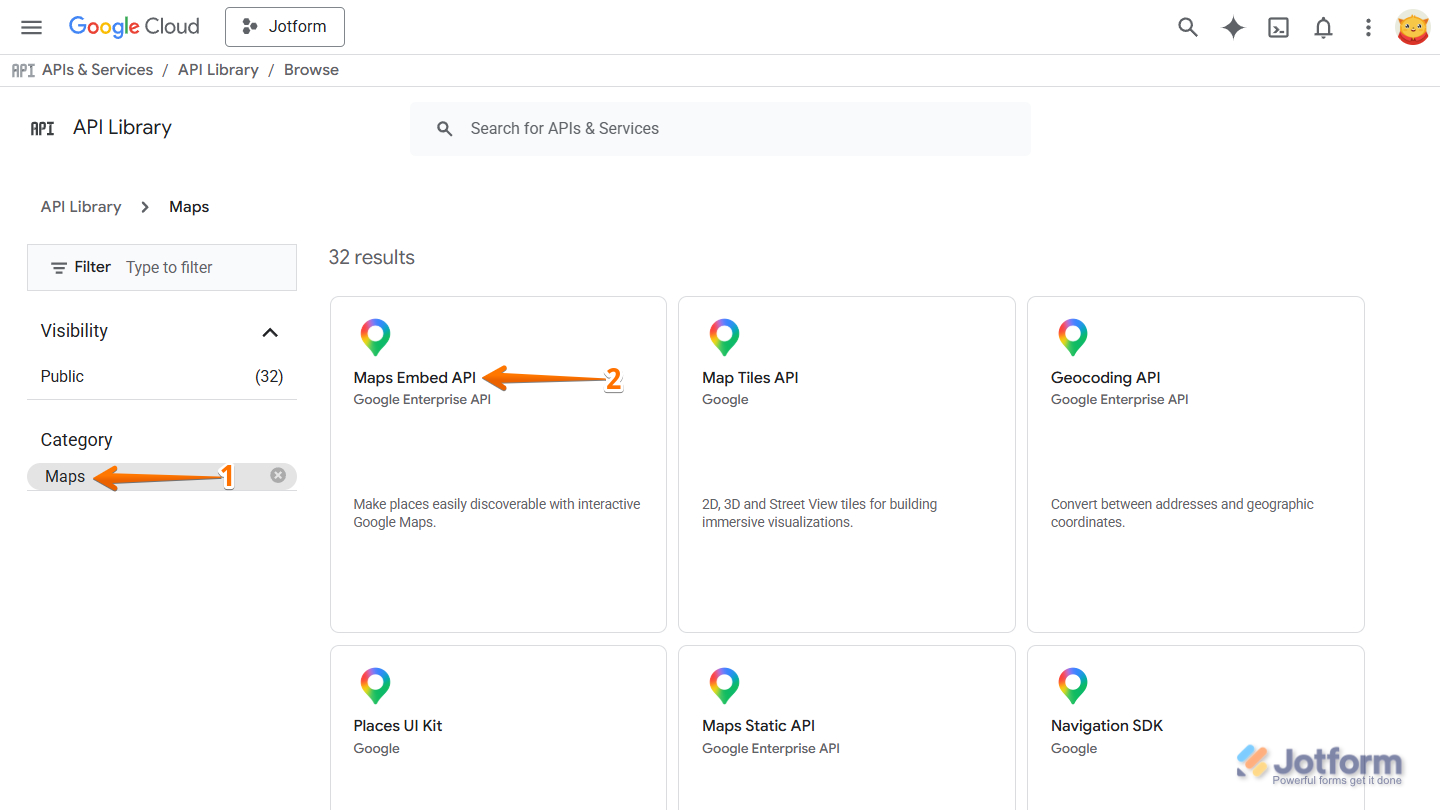Screen dimensions: 1440x810
Task: Open the navigation hamburger menu
Action: click(31, 27)
